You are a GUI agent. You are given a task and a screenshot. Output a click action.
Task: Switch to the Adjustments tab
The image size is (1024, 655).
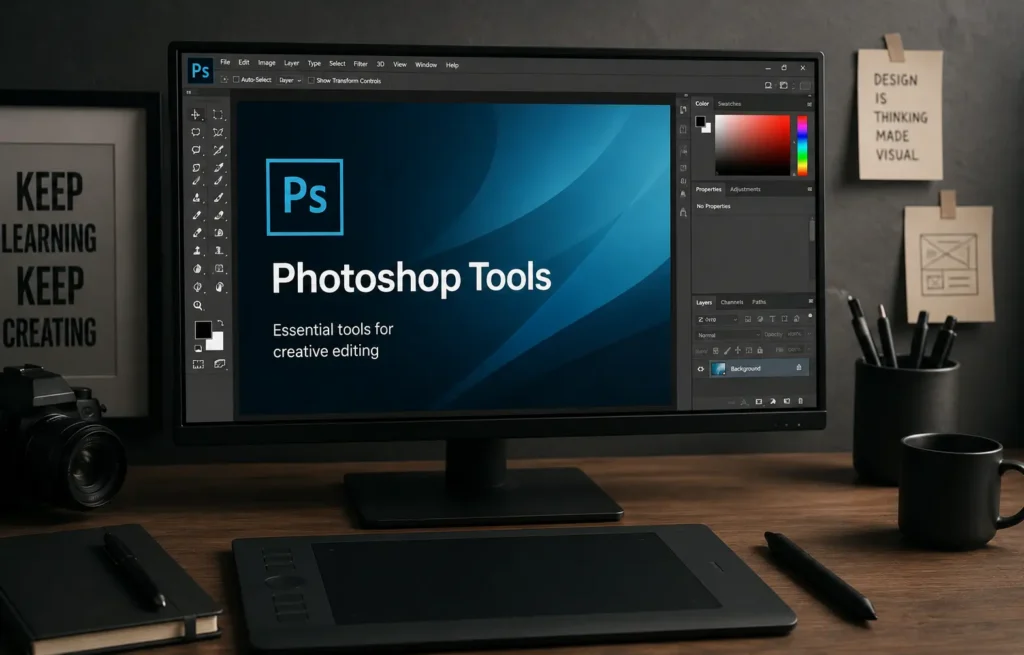tap(745, 189)
